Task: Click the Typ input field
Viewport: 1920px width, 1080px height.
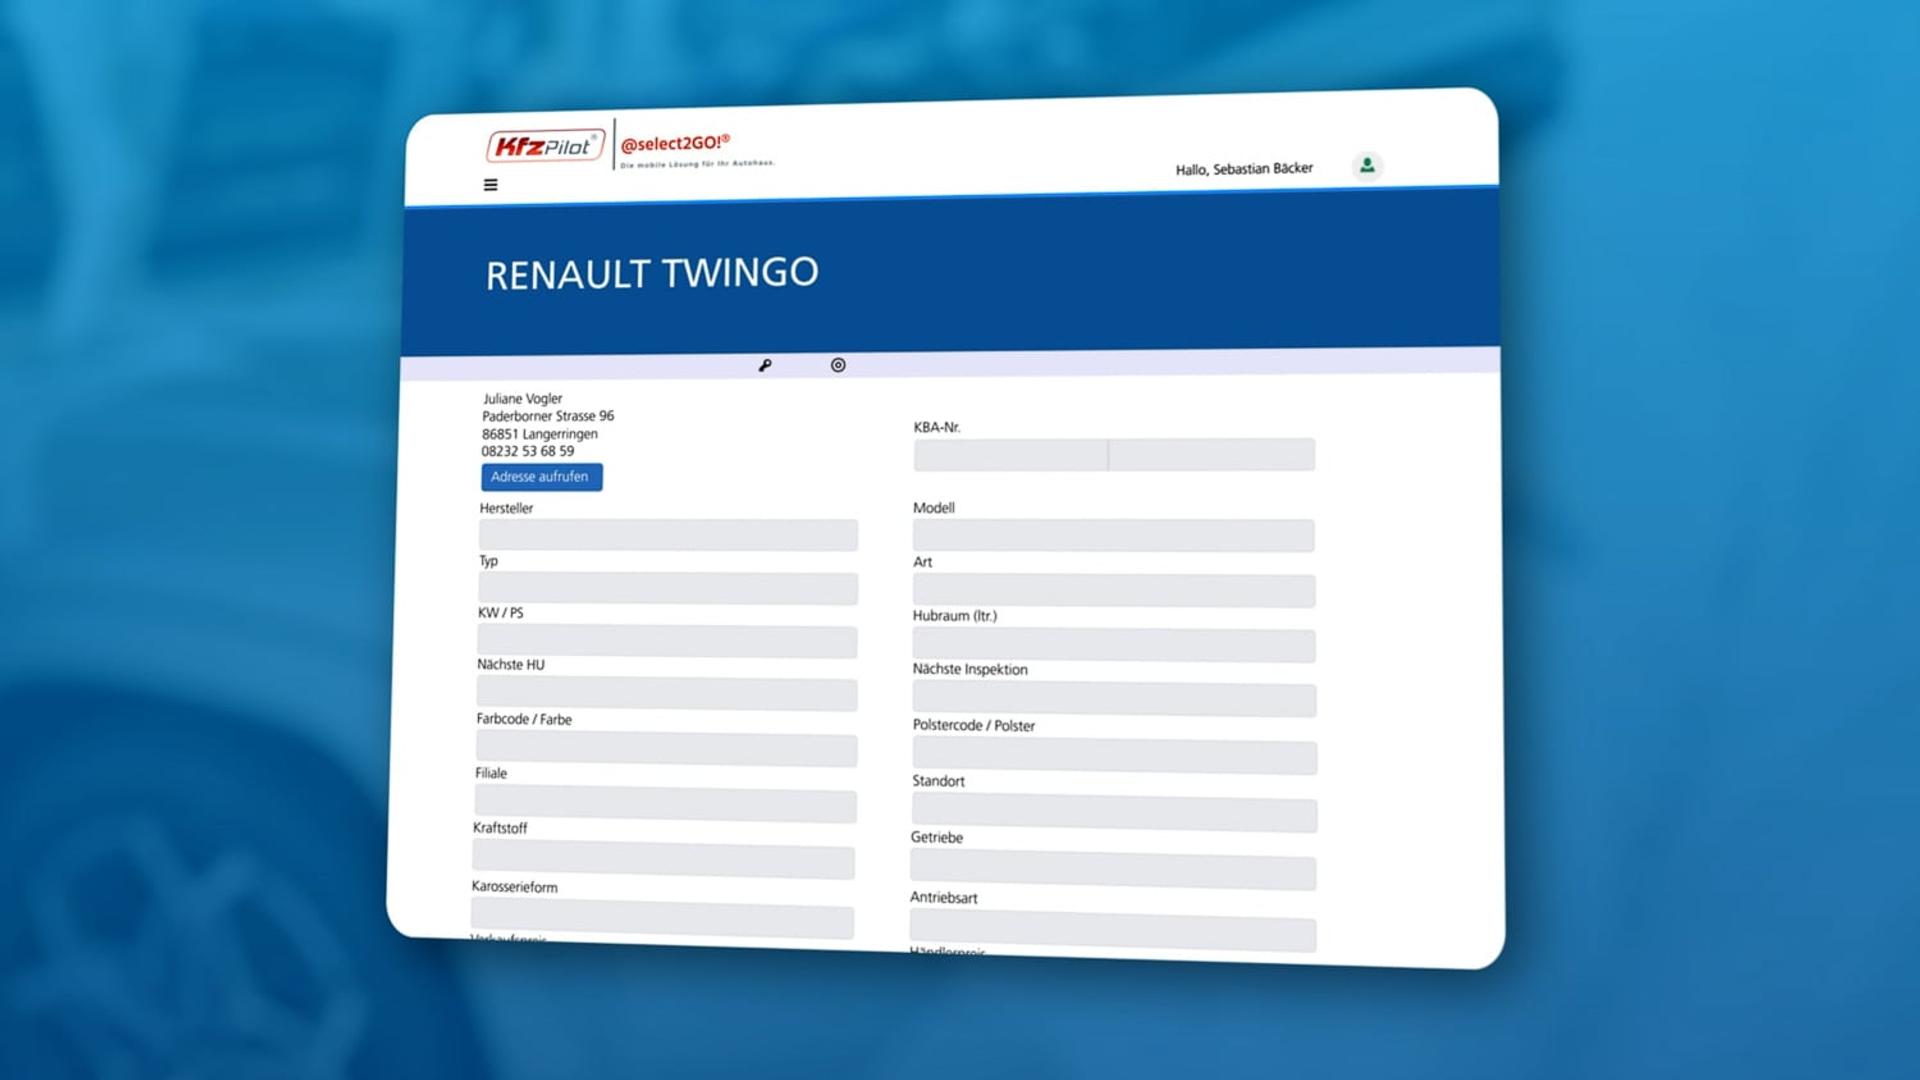Action: [x=667, y=588]
